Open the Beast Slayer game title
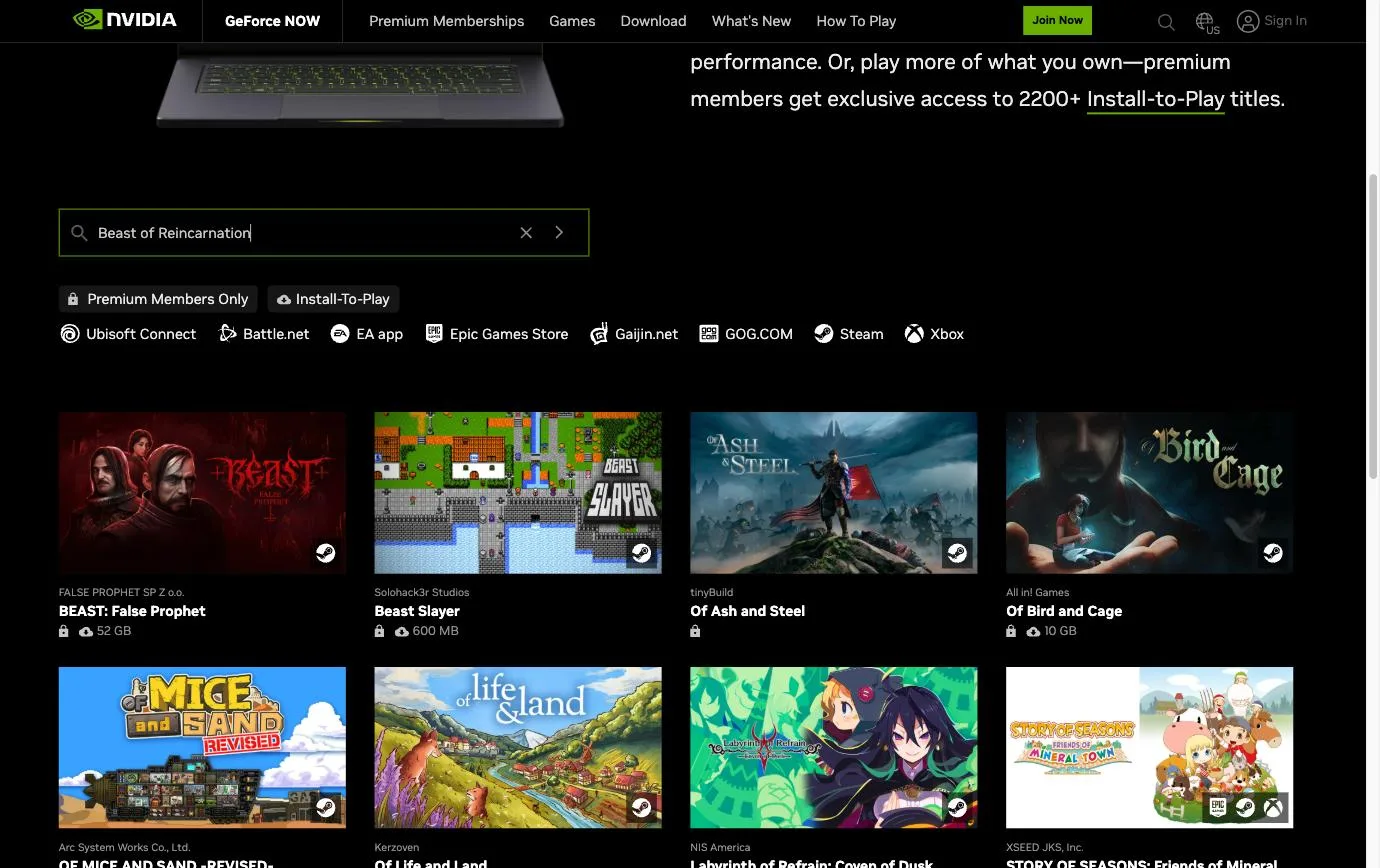 [x=417, y=611]
